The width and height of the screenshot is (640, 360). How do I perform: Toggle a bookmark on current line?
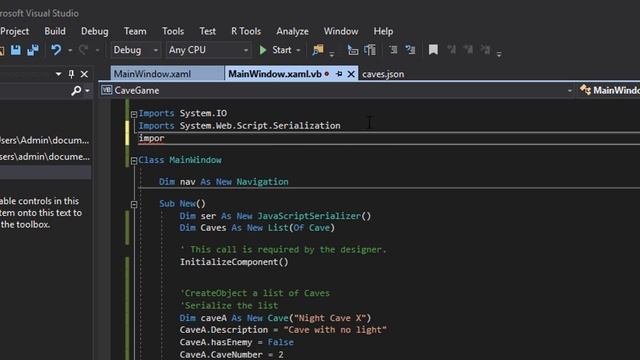(x=433, y=50)
